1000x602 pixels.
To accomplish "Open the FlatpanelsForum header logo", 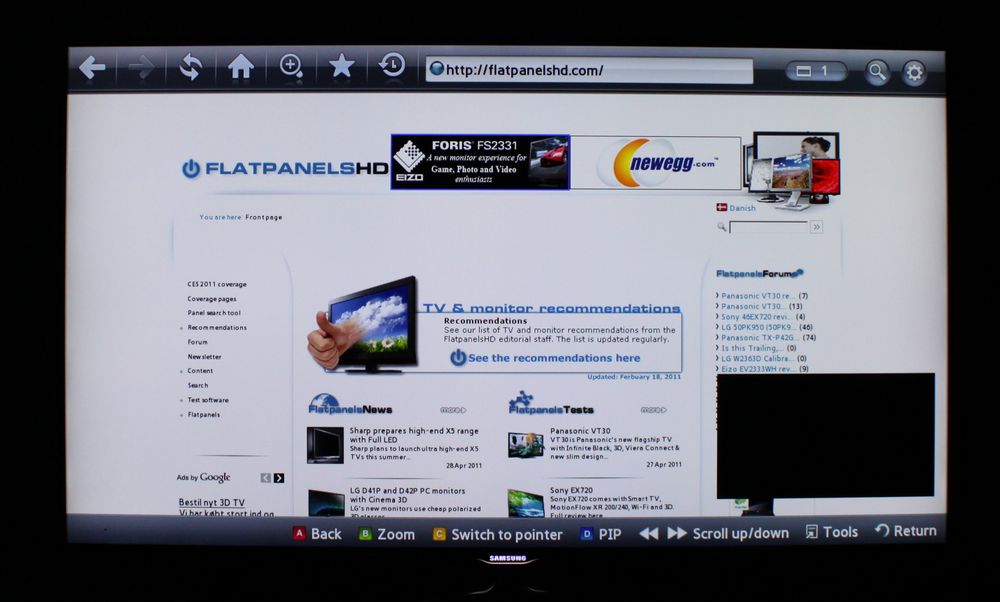I will coord(760,274).
